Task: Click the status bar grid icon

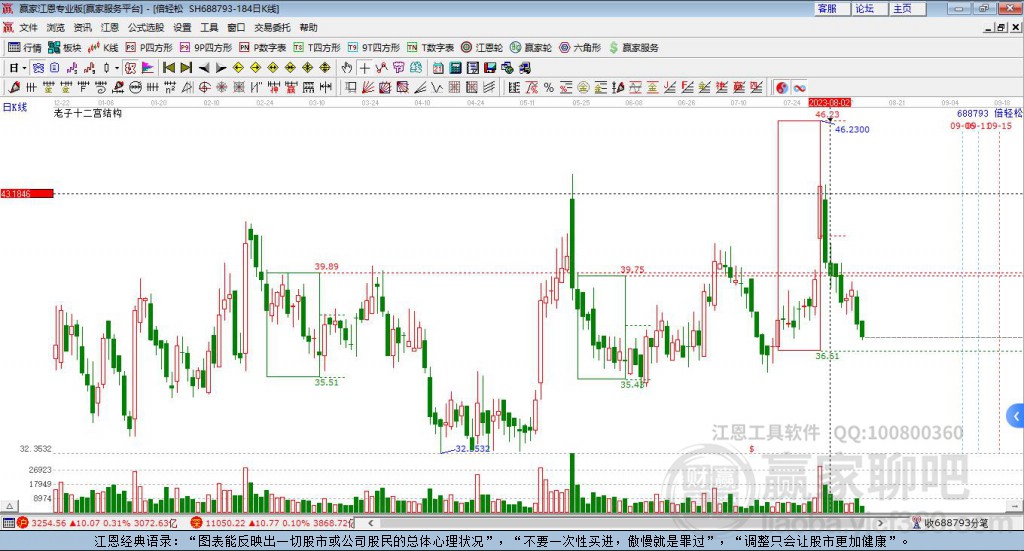Action: (x=8, y=522)
